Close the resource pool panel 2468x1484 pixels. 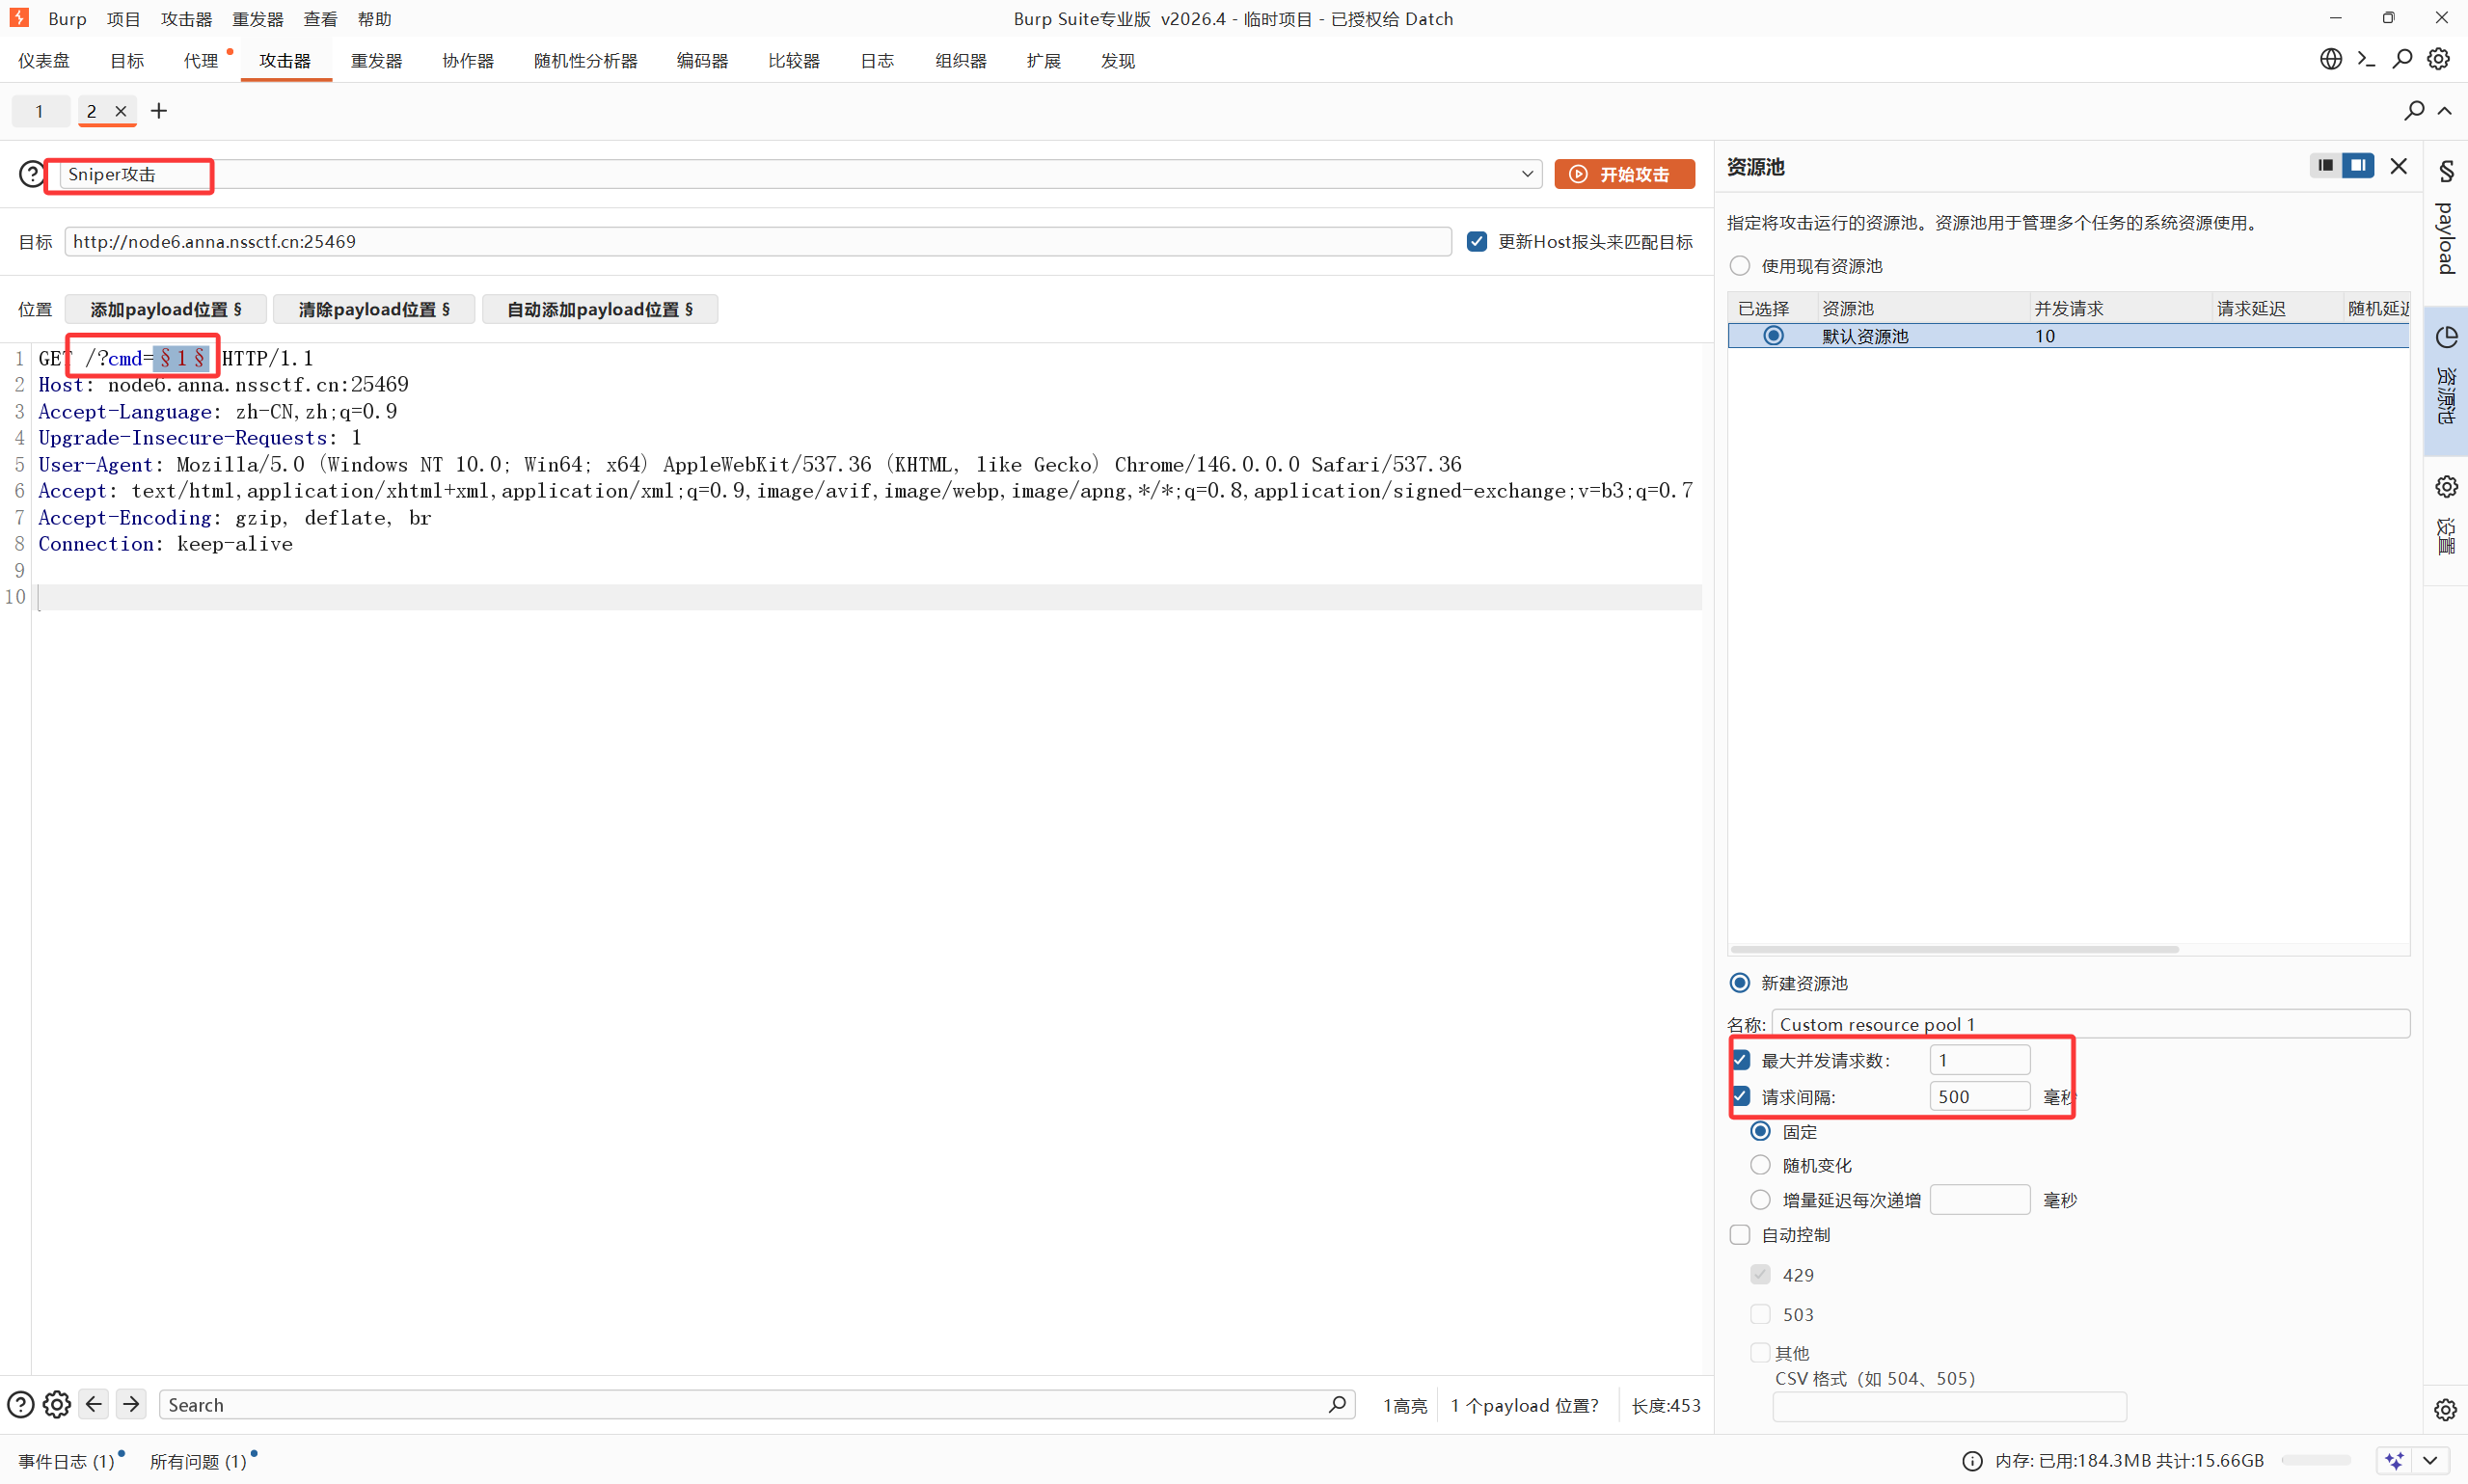click(x=2399, y=166)
